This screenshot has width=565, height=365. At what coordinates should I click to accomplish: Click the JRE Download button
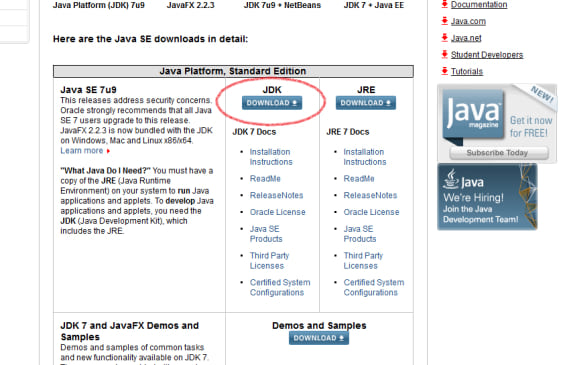pos(366,103)
